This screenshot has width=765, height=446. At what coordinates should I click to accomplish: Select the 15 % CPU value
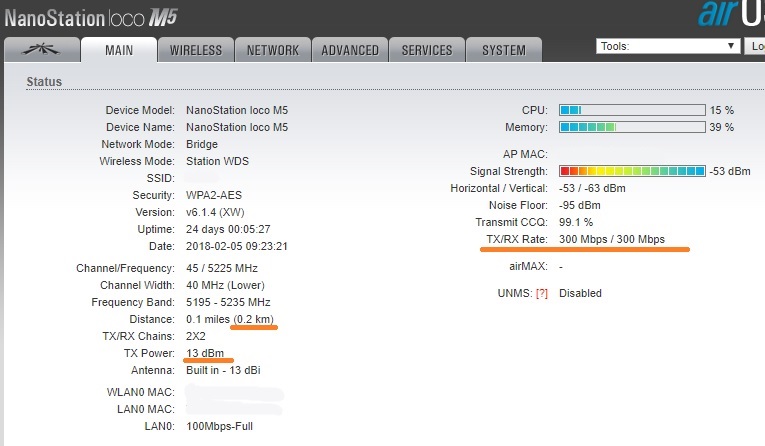pos(722,110)
